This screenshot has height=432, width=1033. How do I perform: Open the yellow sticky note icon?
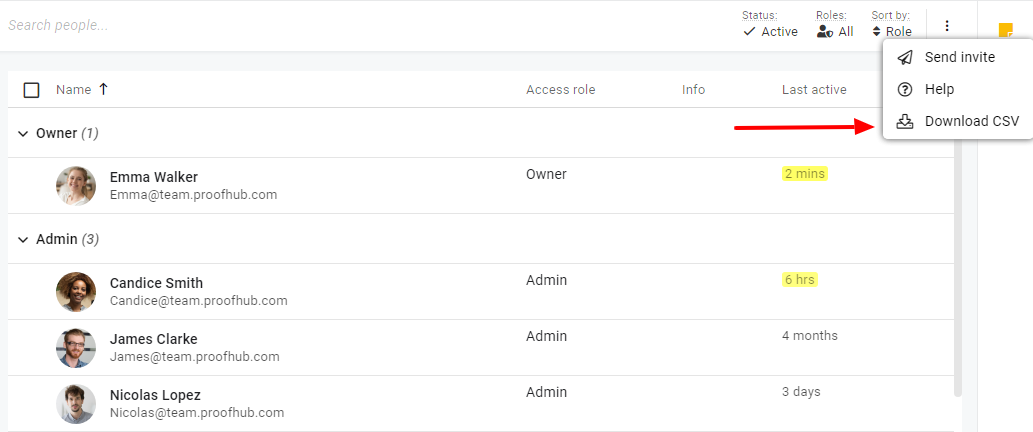pos(1005,31)
